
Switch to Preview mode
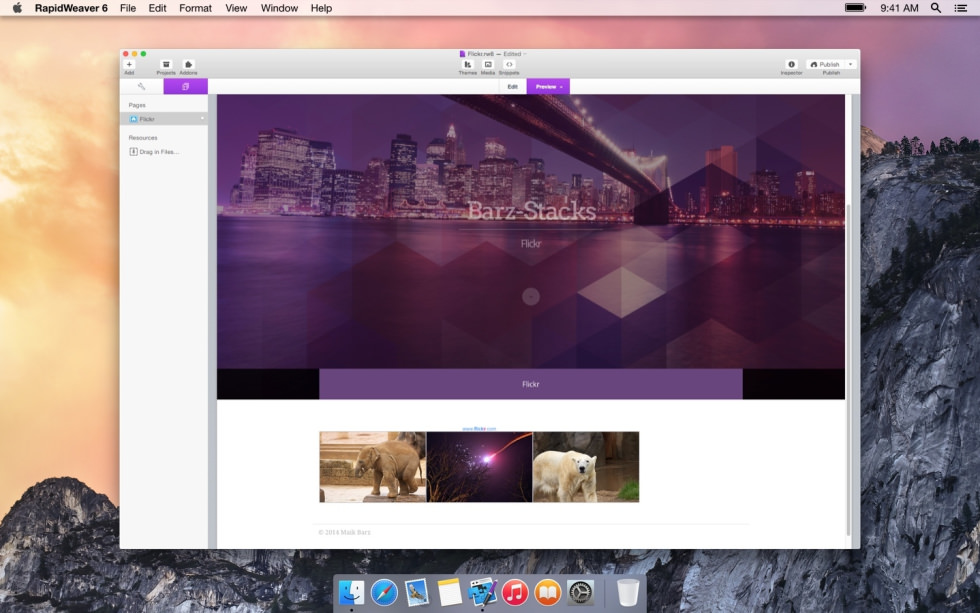548,87
